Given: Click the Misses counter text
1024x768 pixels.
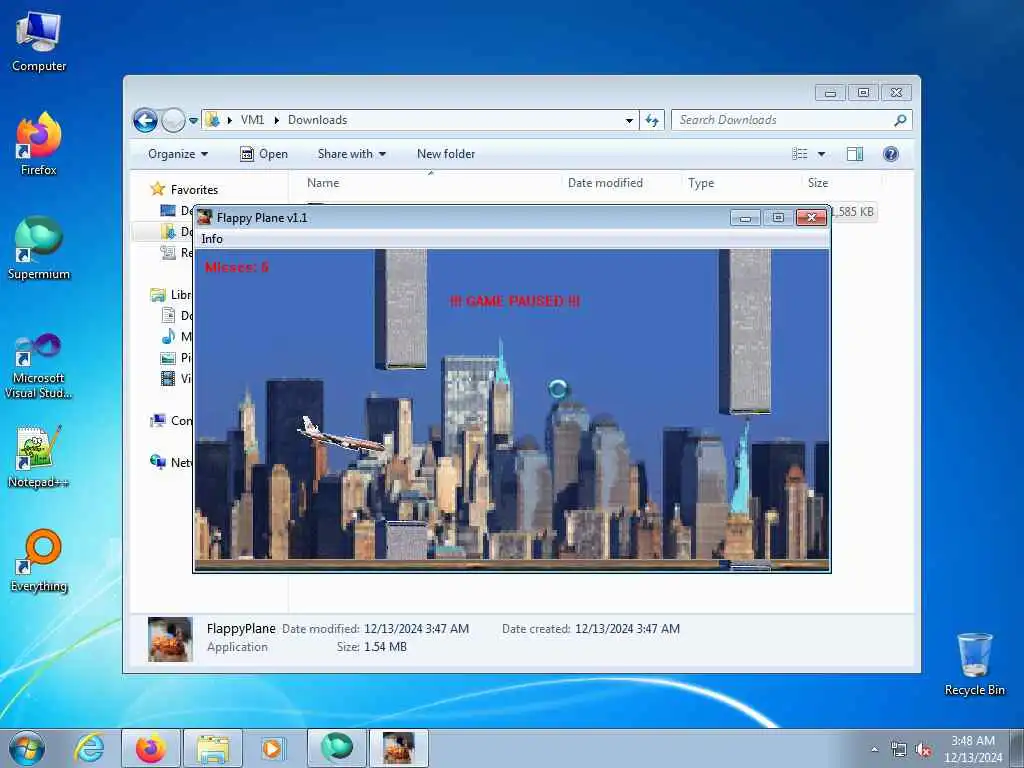Looking at the screenshot, I should 236,266.
